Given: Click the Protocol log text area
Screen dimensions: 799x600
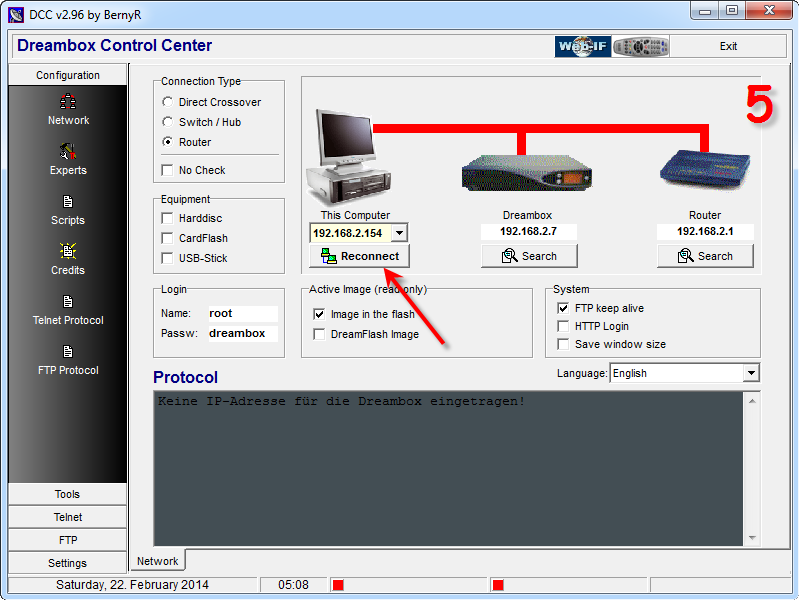Looking at the screenshot, I should 448,468.
